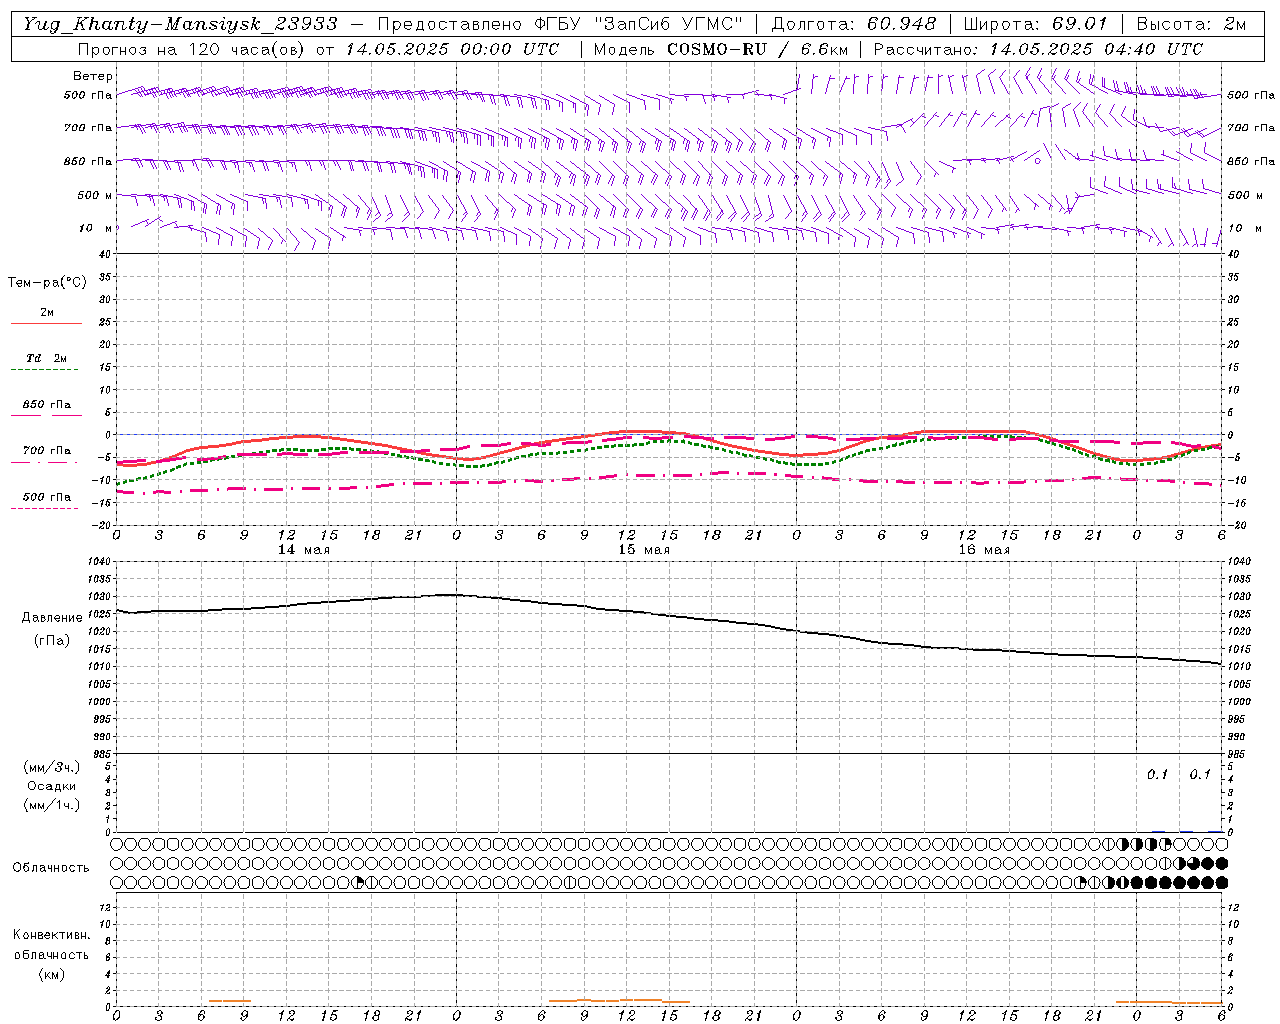Viewport: 1280px width, 1024px height.
Task: Click the 16 мая date label
Action: [x=983, y=550]
